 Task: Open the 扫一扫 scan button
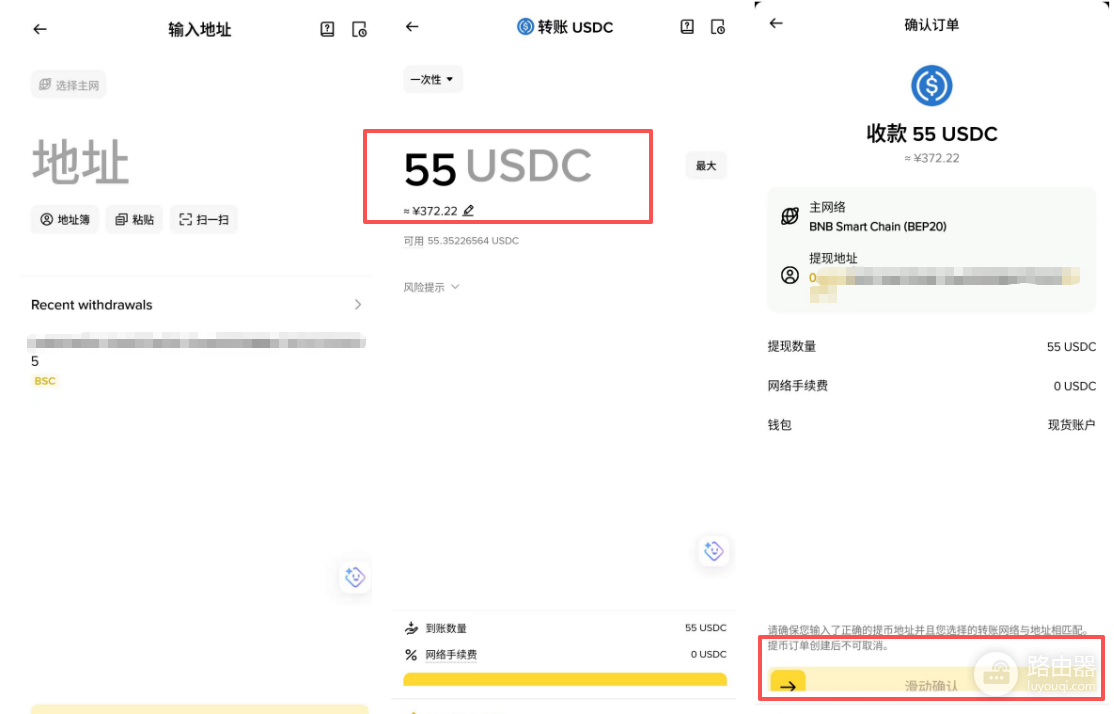click(204, 220)
